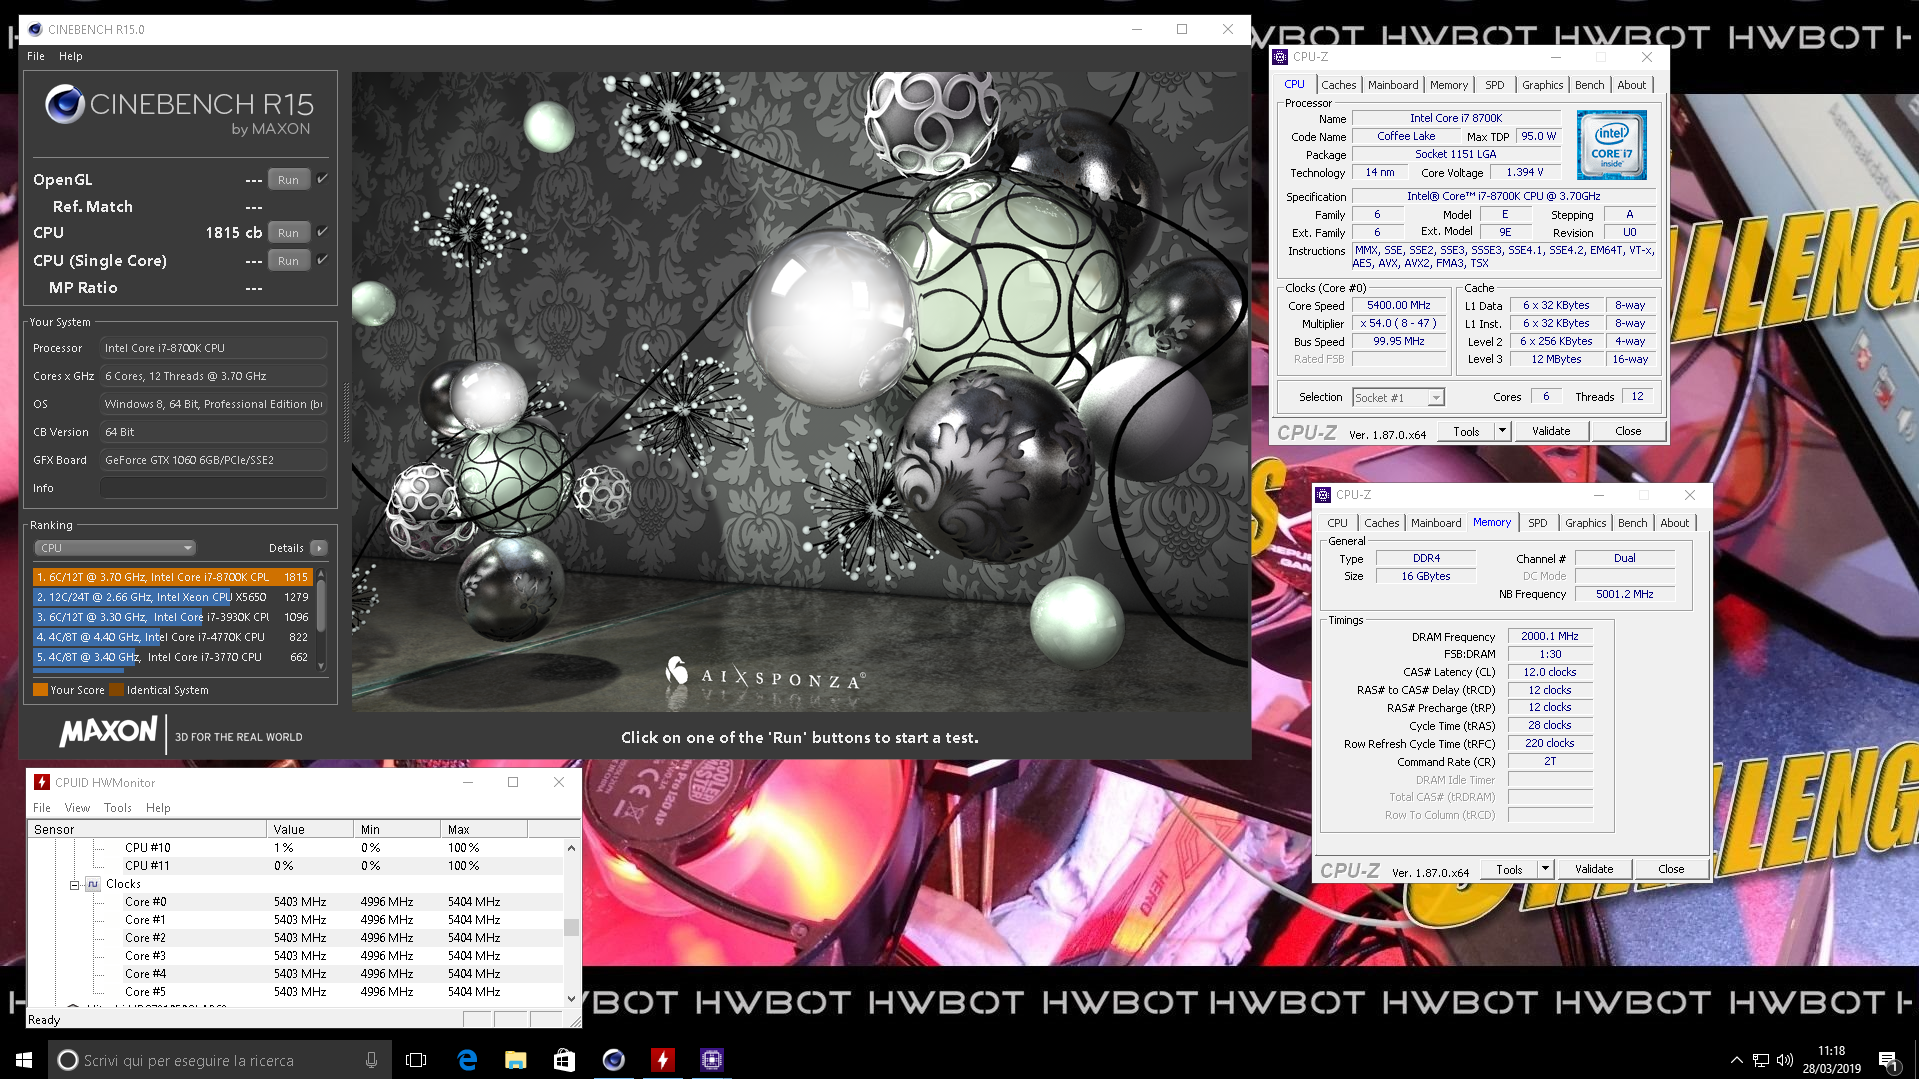The image size is (1919, 1079).
Task: Select About tab in CPU-Z memory window
Action: [1674, 523]
